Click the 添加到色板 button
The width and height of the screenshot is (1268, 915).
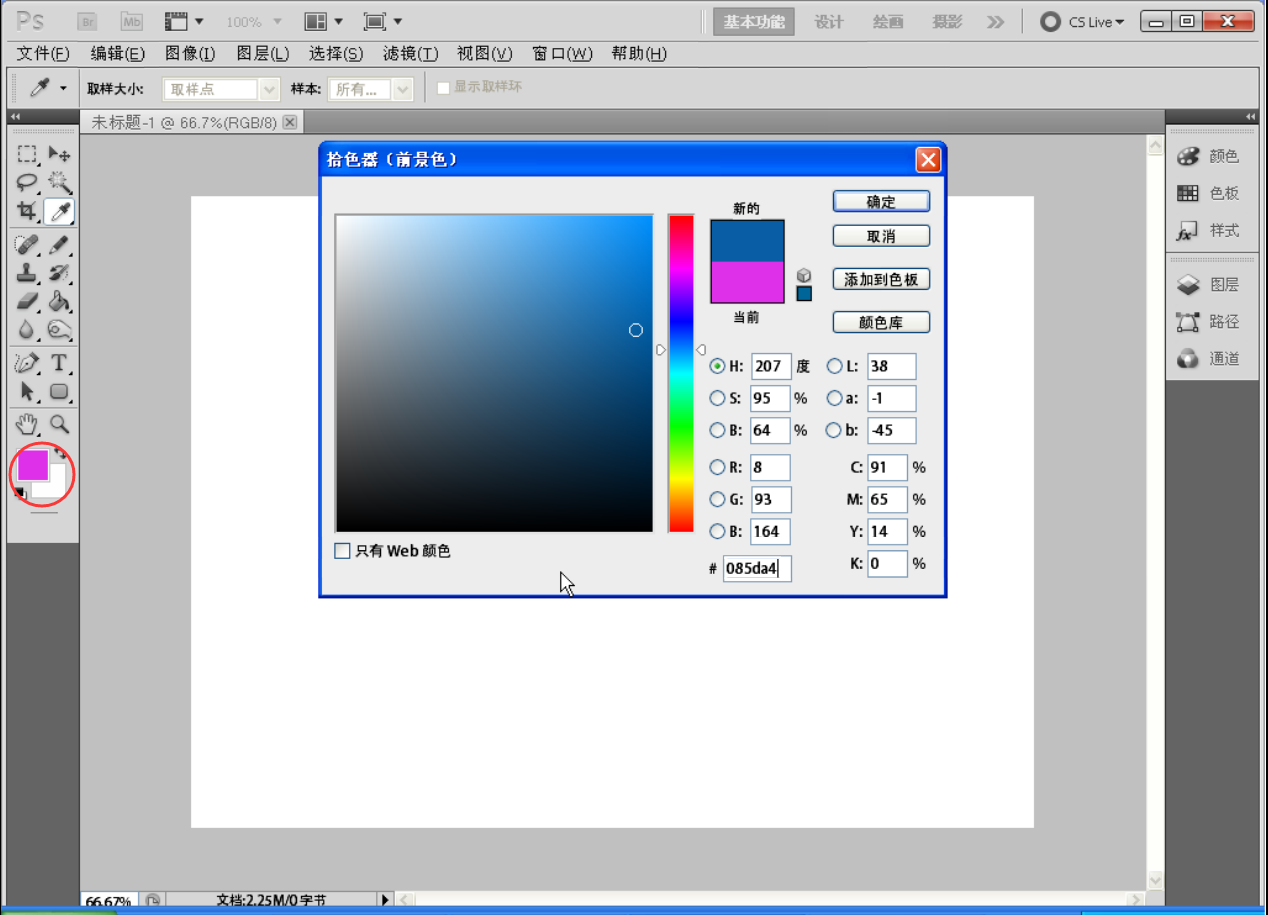[x=881, y=280]
